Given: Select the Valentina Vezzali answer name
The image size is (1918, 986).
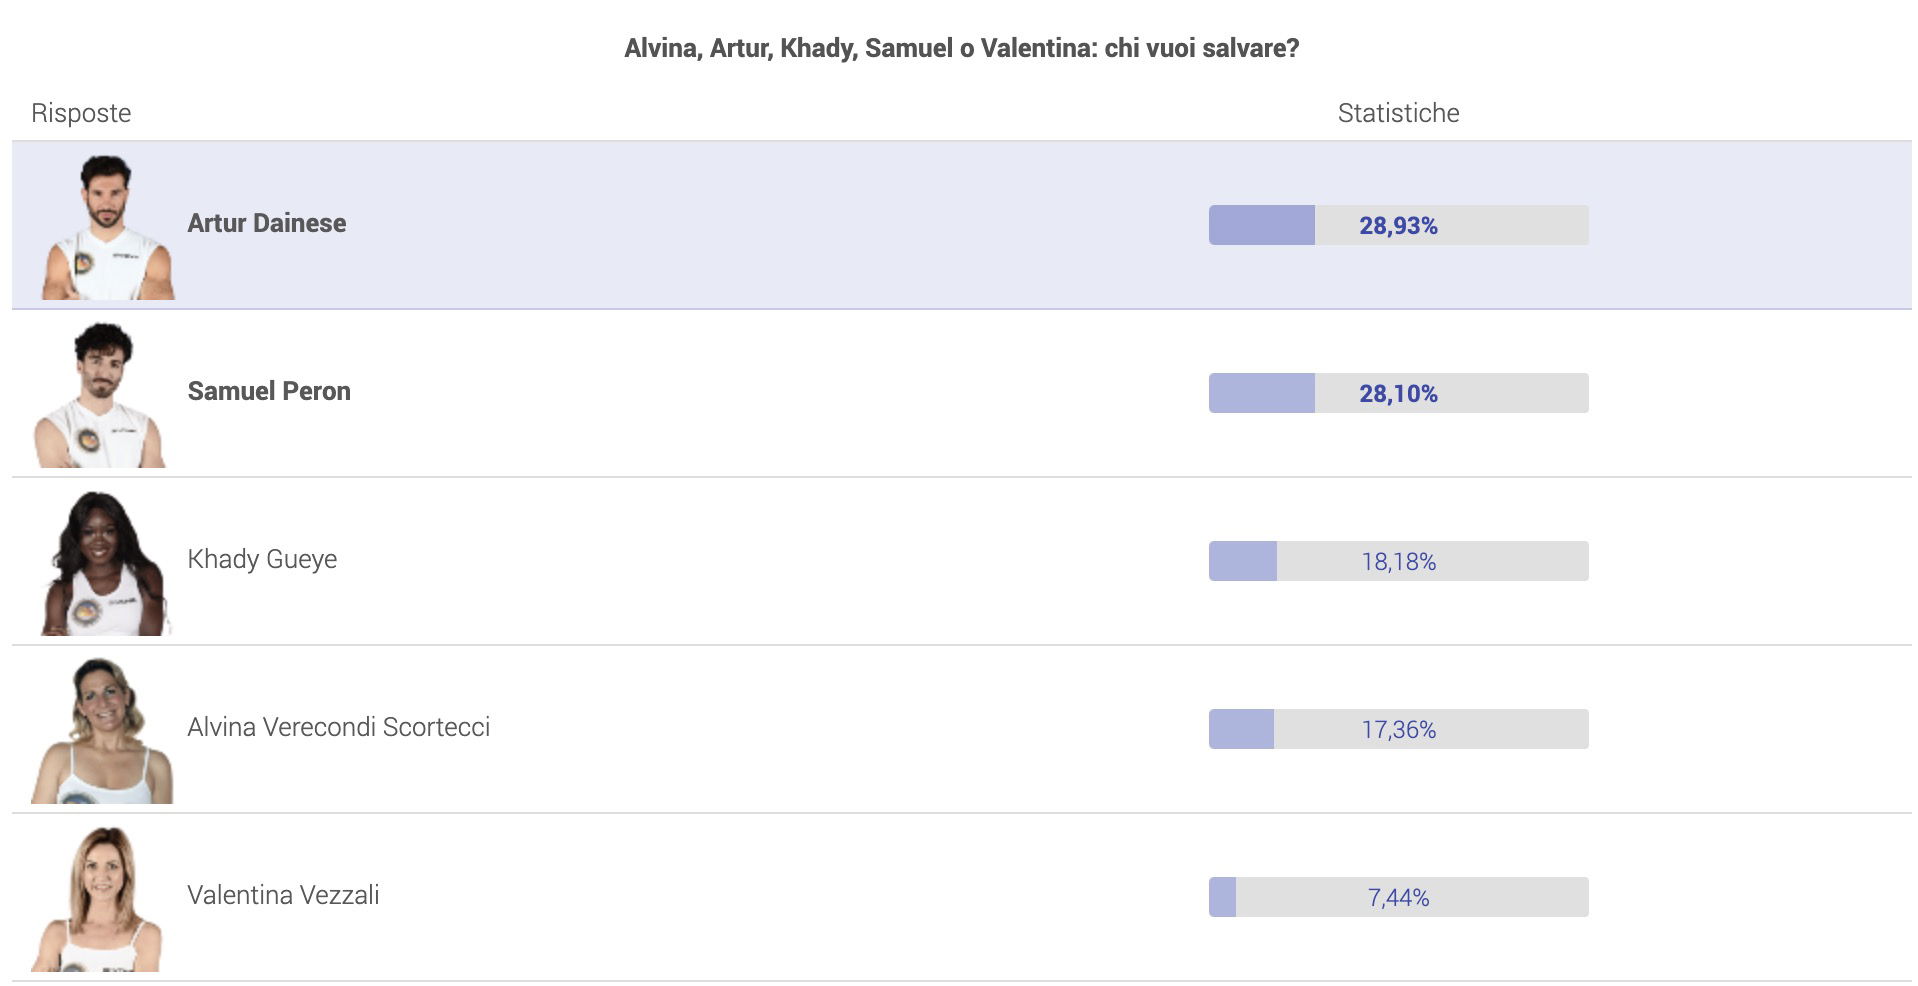Looking at the screenshot, I should [x=283, y=895].
